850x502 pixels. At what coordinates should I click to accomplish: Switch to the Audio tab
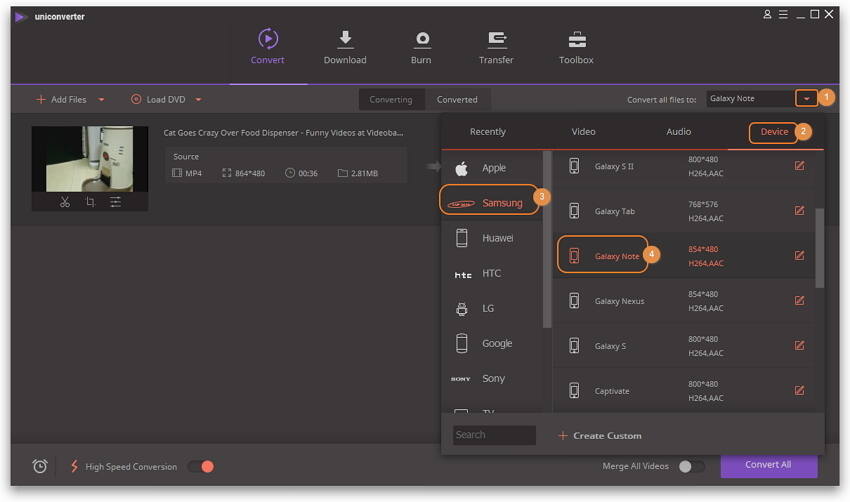point(679,132)
